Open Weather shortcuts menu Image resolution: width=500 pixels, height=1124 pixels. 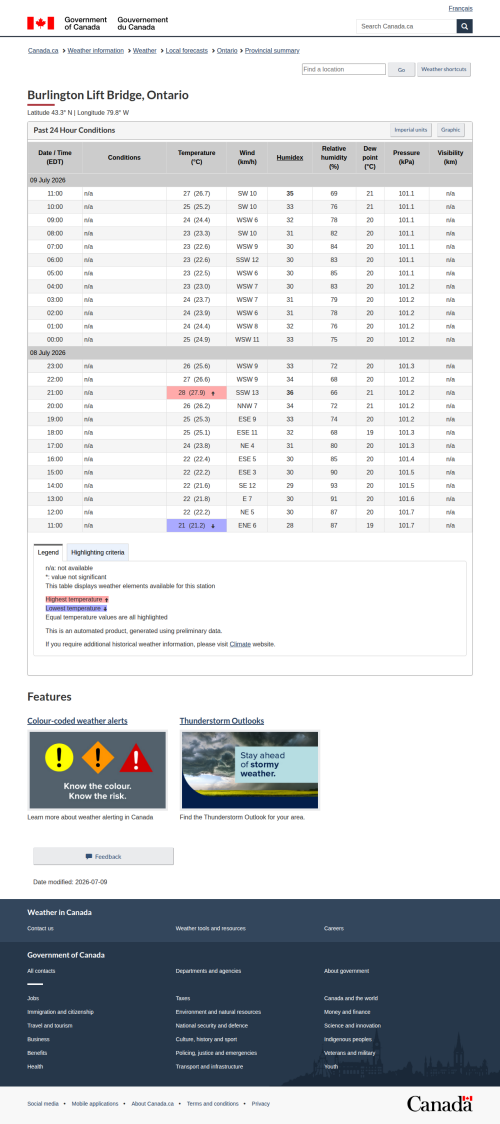pos(444,70)
